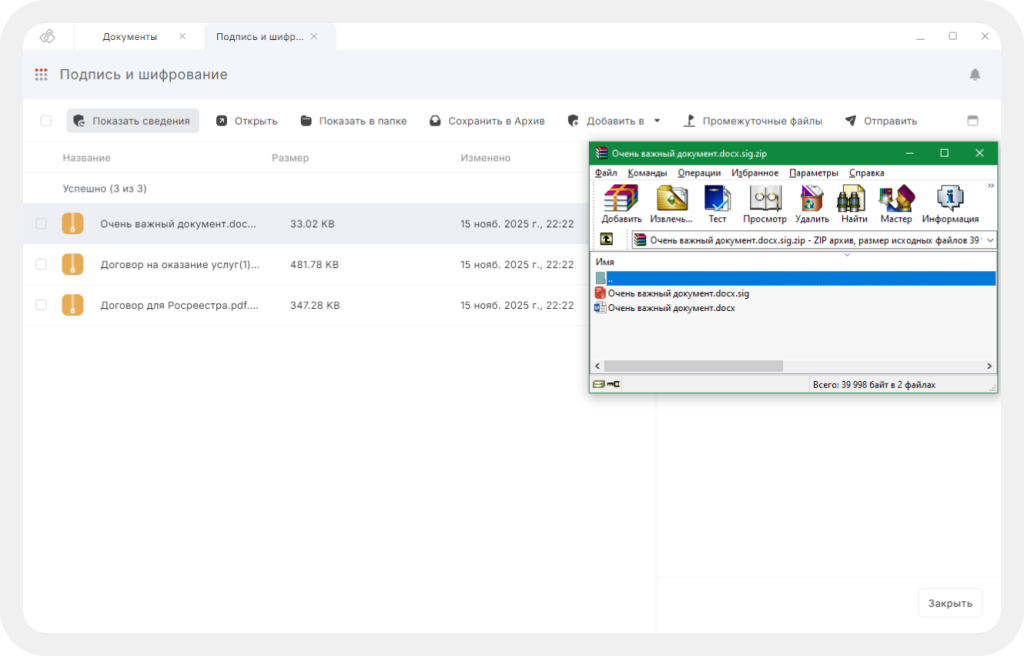The width and height of the screenshot is (1024, 656).
Task: Open the Найти search binoculars icon
Action: click(853, 199)
